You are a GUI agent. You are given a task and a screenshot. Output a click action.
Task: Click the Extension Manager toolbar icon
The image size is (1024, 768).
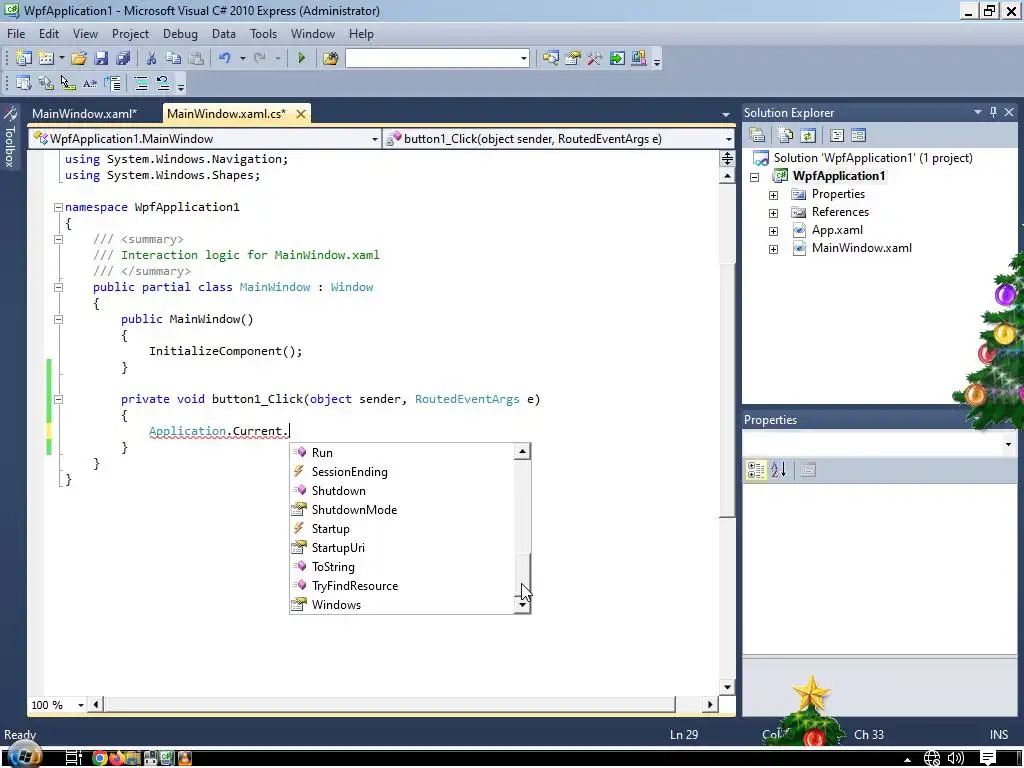tap(639, 58)
